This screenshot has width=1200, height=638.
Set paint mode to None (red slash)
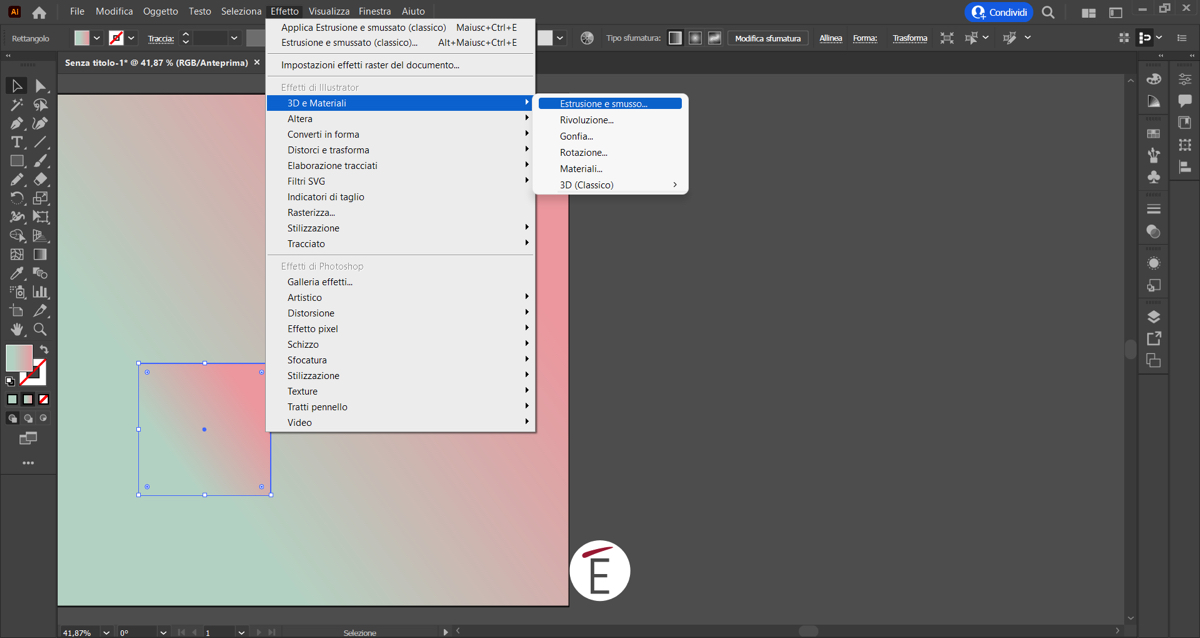(x=43, y=399)
